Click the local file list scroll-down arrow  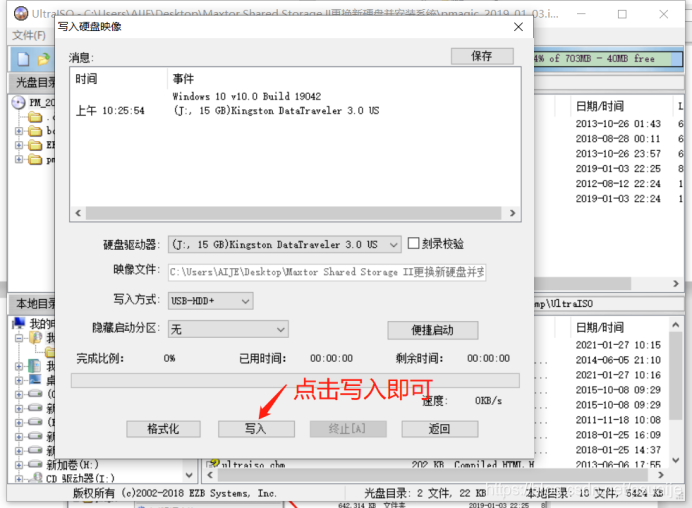tap(676, 460)
